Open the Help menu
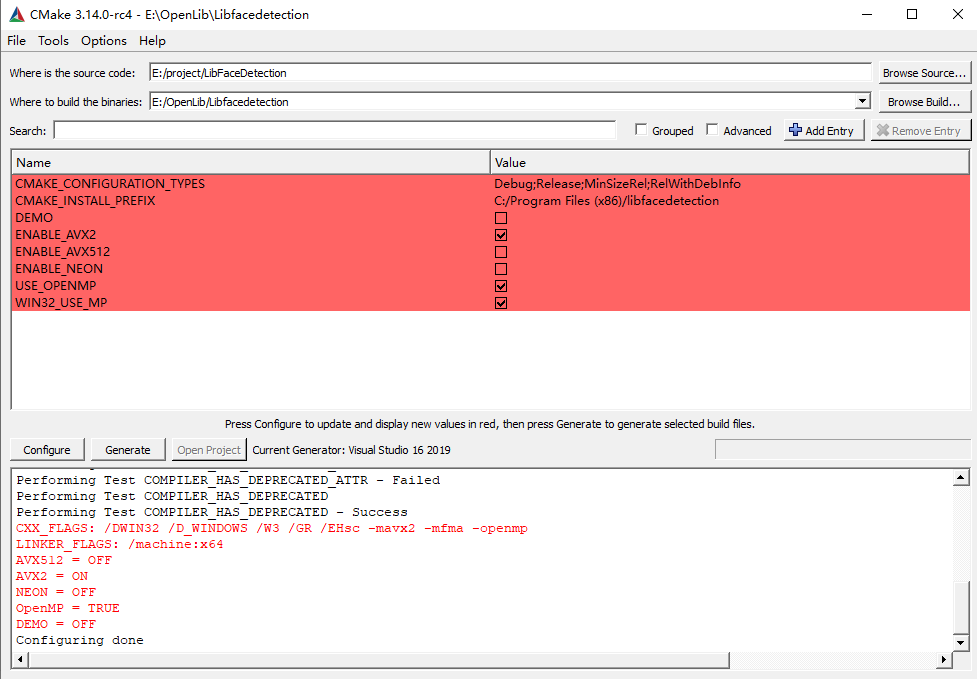The width and height of the screenshot is (977, 679). pos(152,40)
